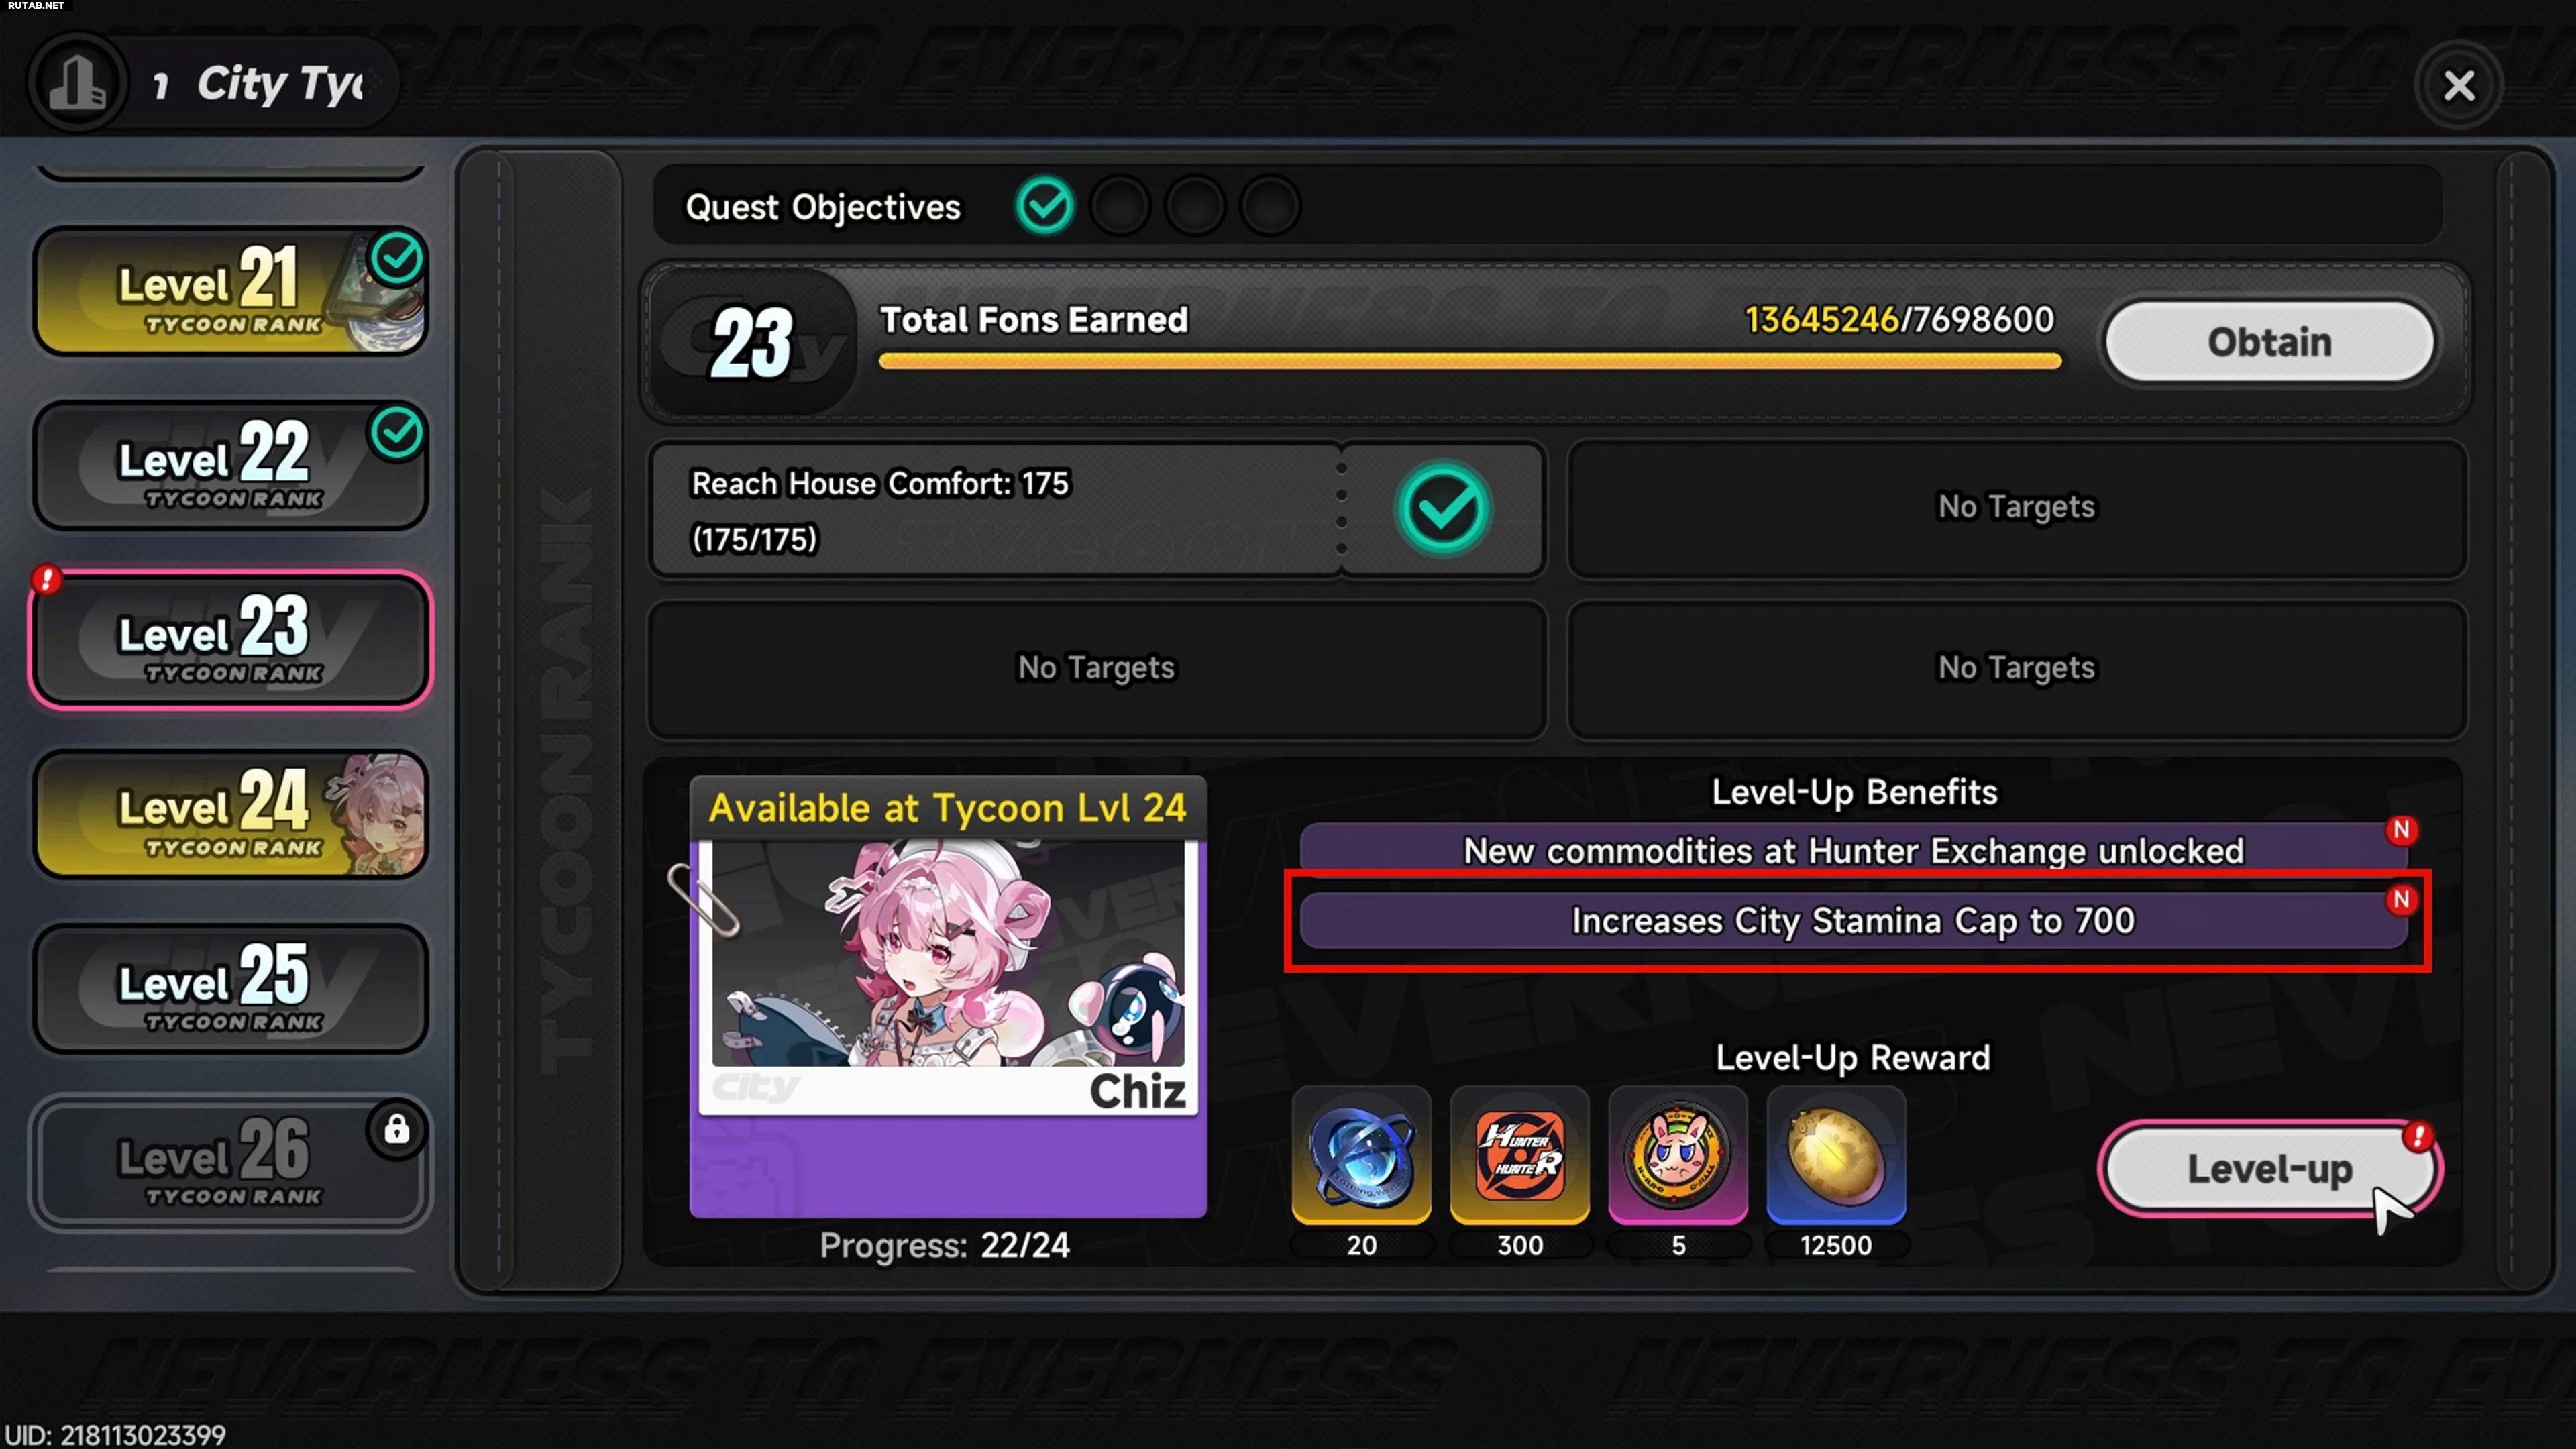This screenshot has width=2576, height=1449.
Task: Click the Increases City Stamina Cap benefit
Action: [1853, 920]
